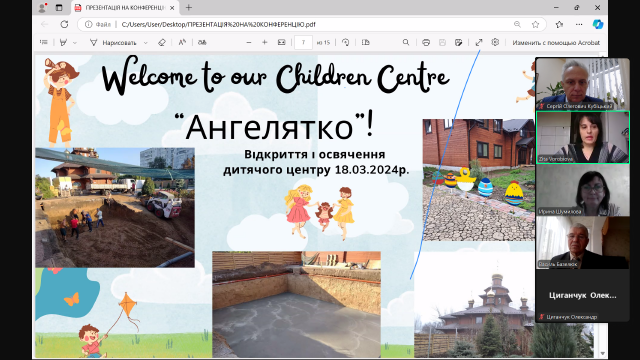This screenshot has width=640, height=360.
Task: Enter PDF full screen mode
Action: click(x=479, y=42)
